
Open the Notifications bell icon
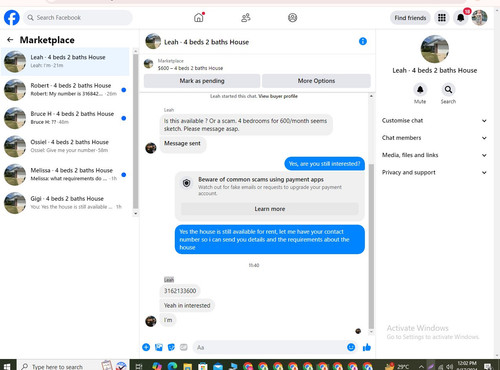tap(460, 18)
